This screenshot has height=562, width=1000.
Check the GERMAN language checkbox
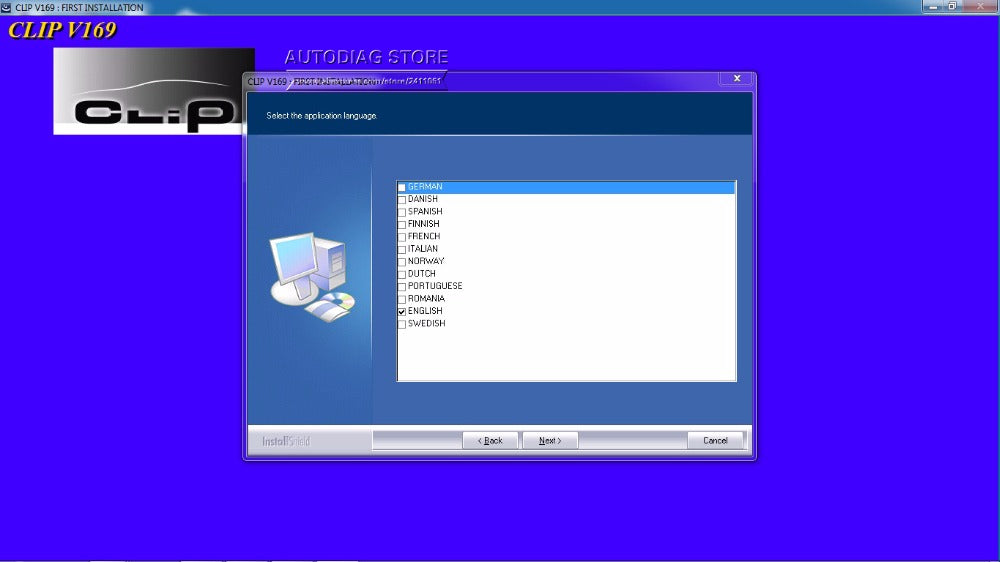point(402,187)
